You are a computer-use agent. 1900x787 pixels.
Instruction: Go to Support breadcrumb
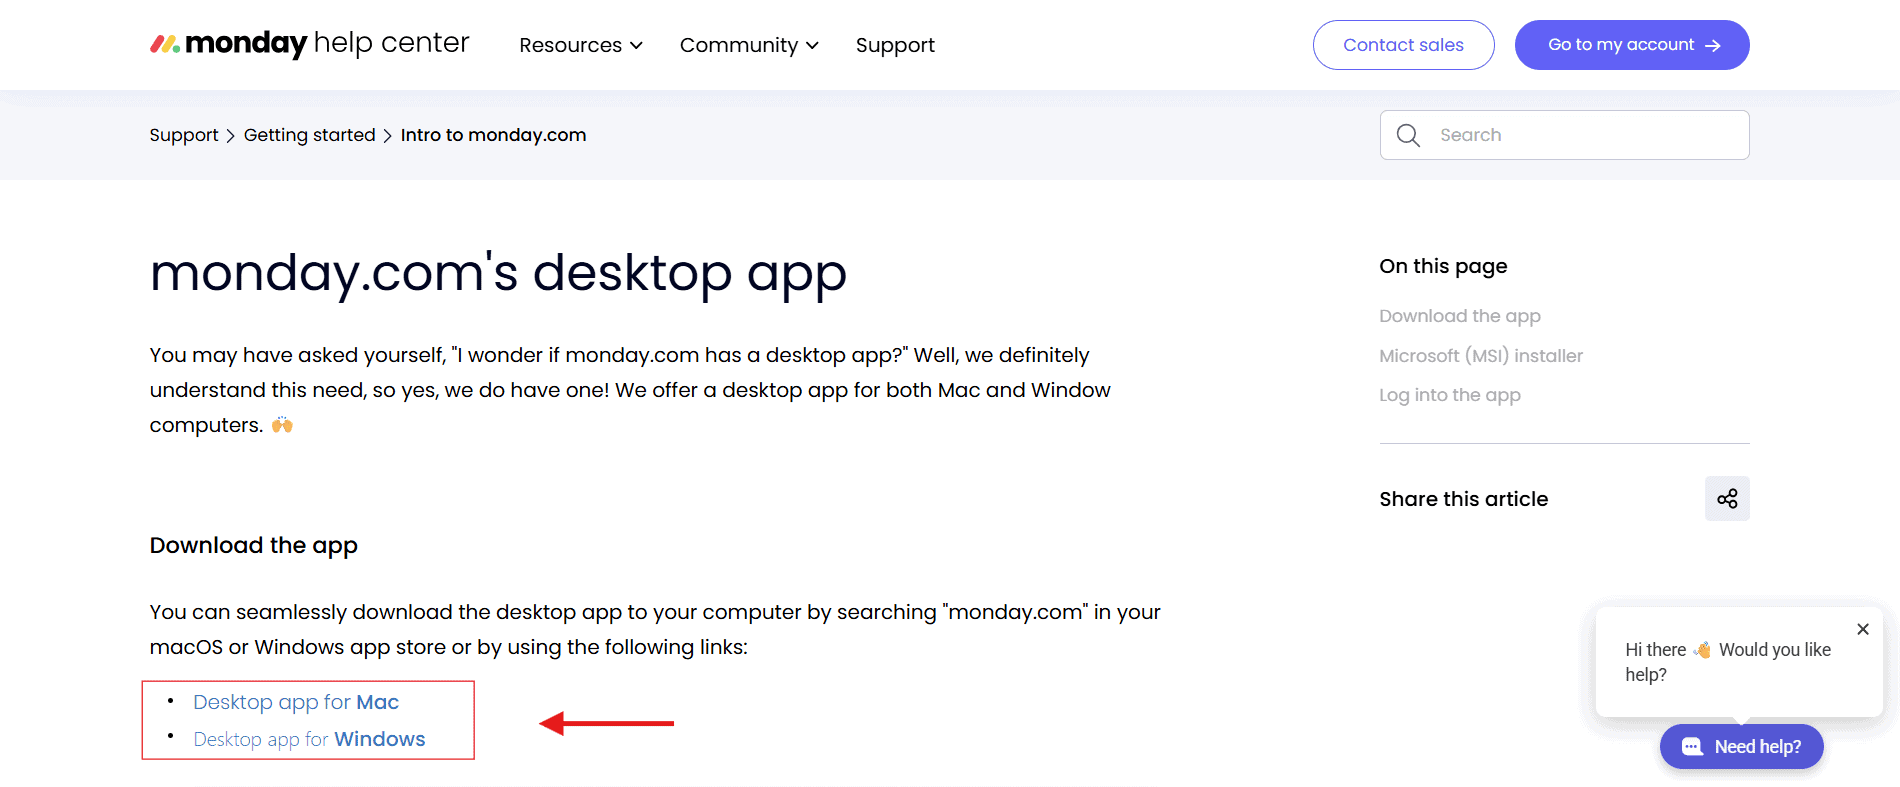(184, 135)
